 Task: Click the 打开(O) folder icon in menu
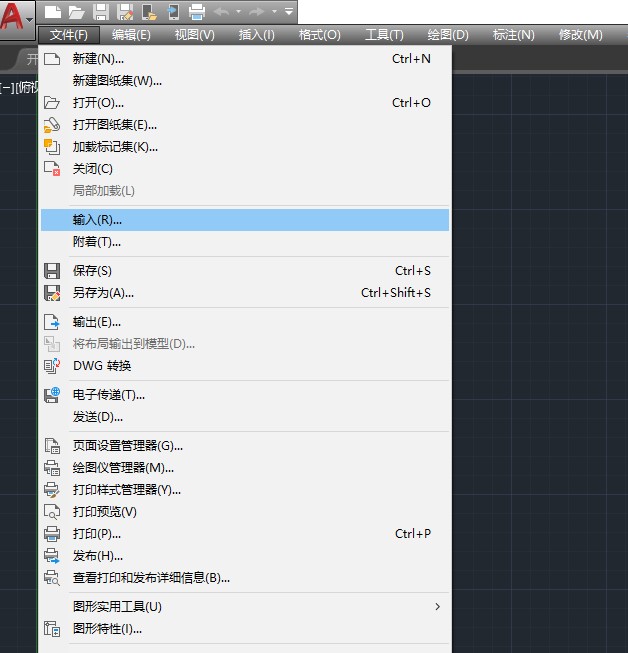pos(52,102)
